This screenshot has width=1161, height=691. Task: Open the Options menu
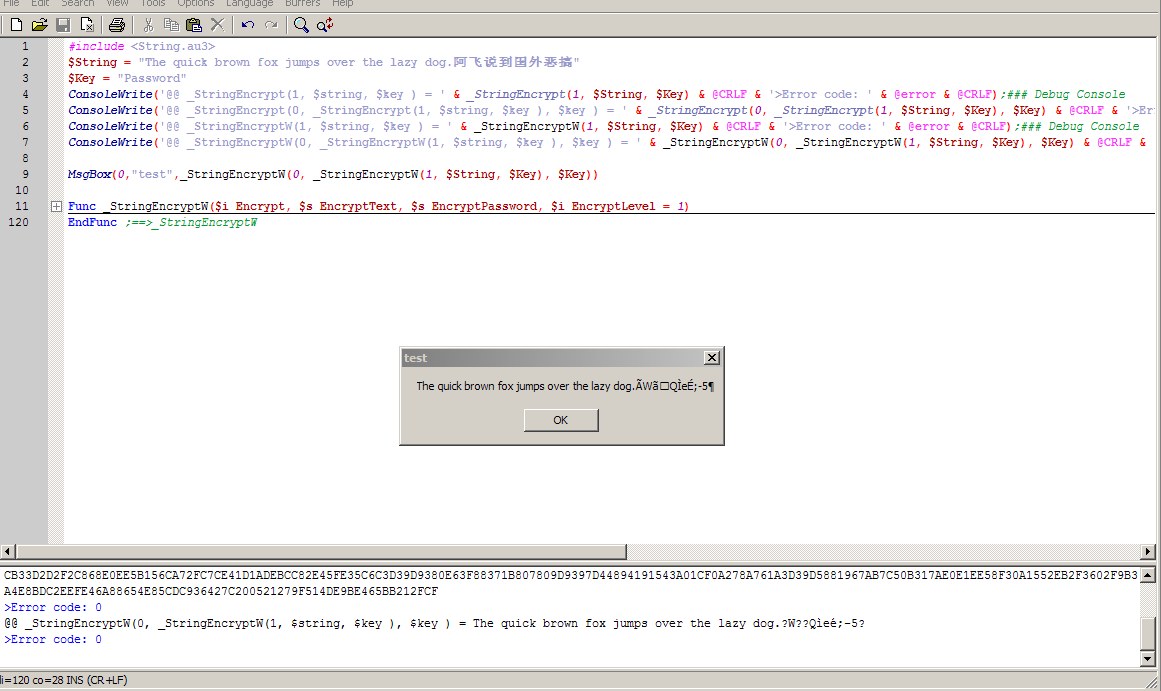tap(195, 4)
